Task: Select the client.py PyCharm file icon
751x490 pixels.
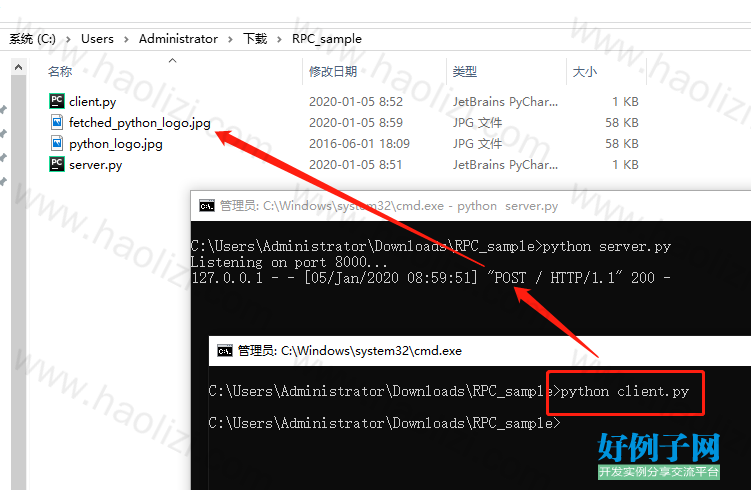Action: point(57,101)
